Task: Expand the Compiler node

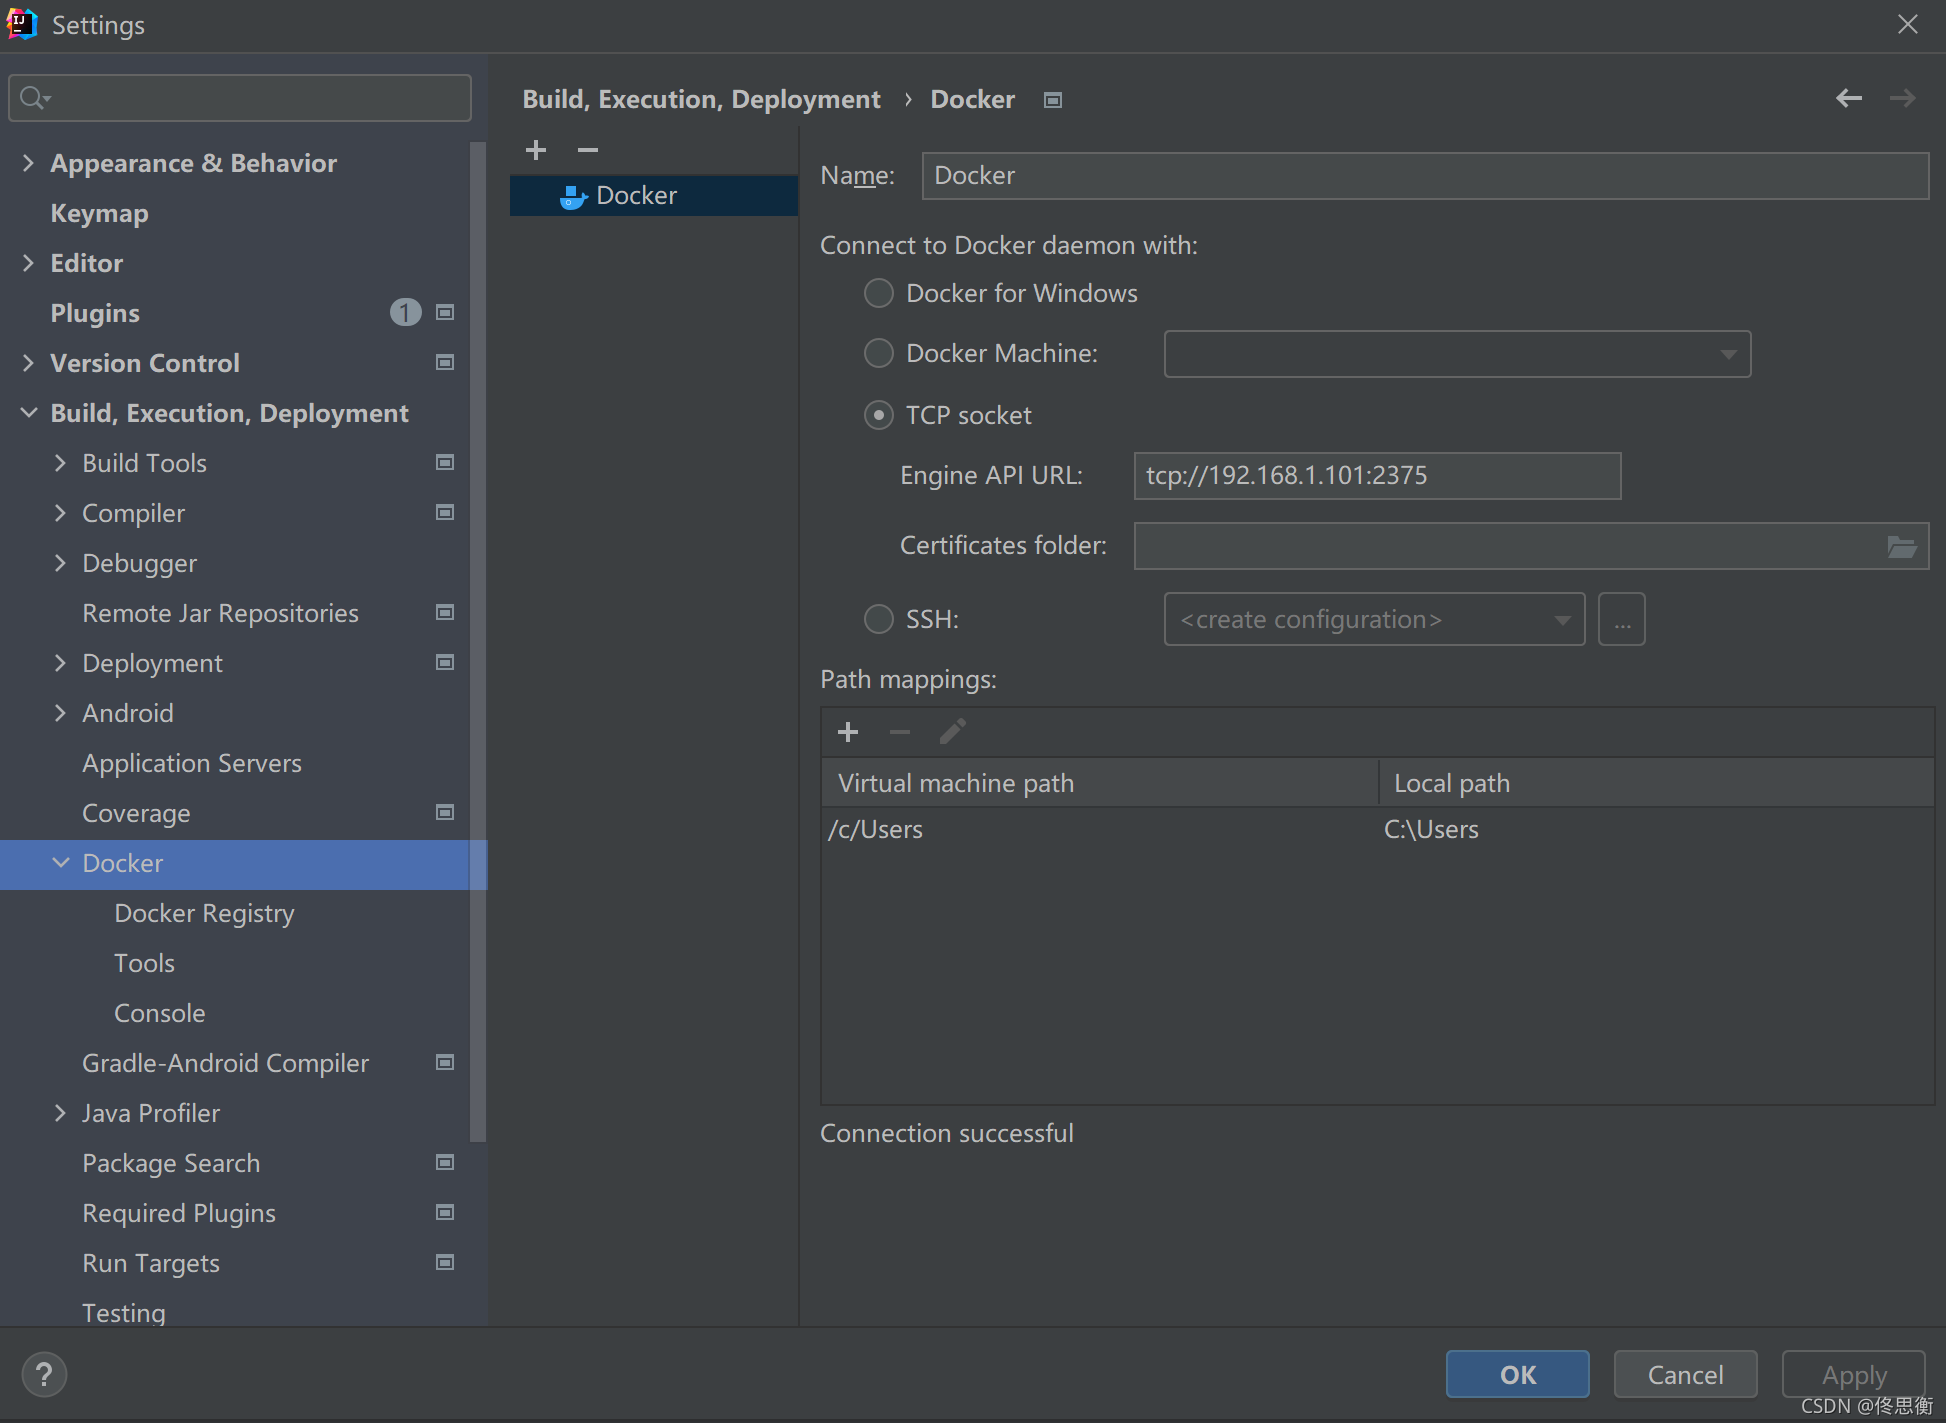Action: tap(60, 513)
